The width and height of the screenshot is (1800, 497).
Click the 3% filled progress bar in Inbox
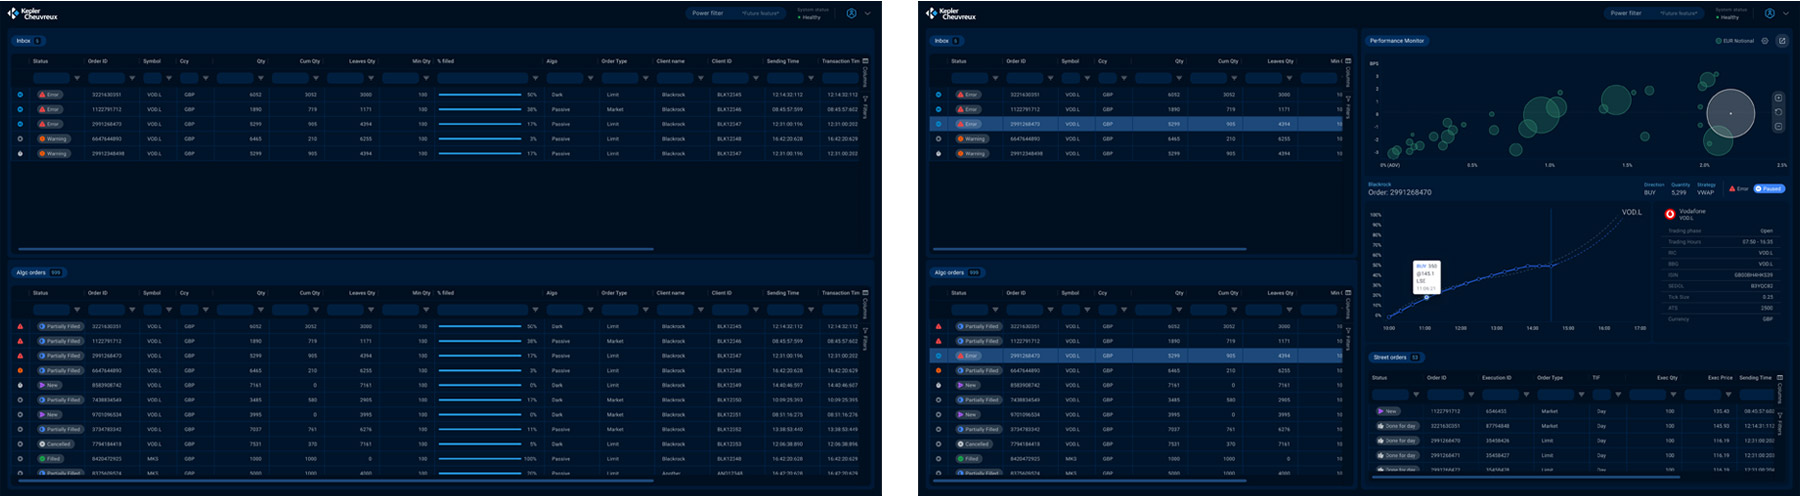point(482,139)
